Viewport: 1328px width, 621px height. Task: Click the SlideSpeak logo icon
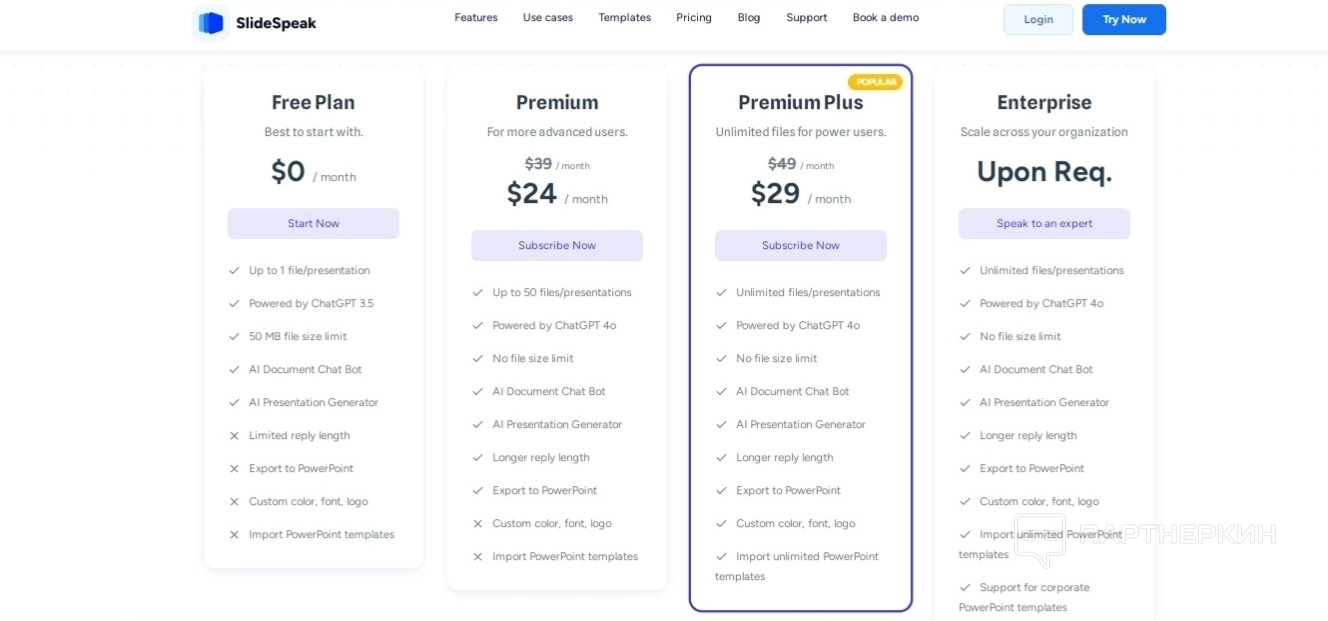click(211, 22)
